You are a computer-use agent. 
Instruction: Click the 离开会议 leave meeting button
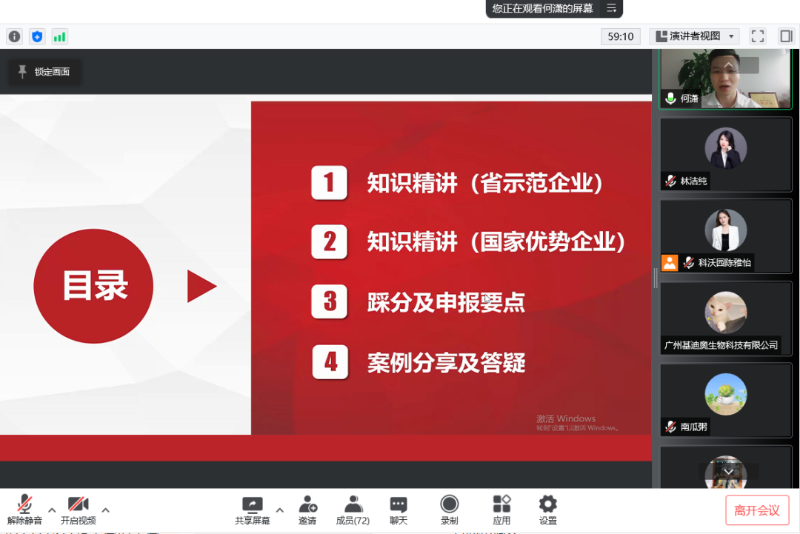tap(757, 510)
